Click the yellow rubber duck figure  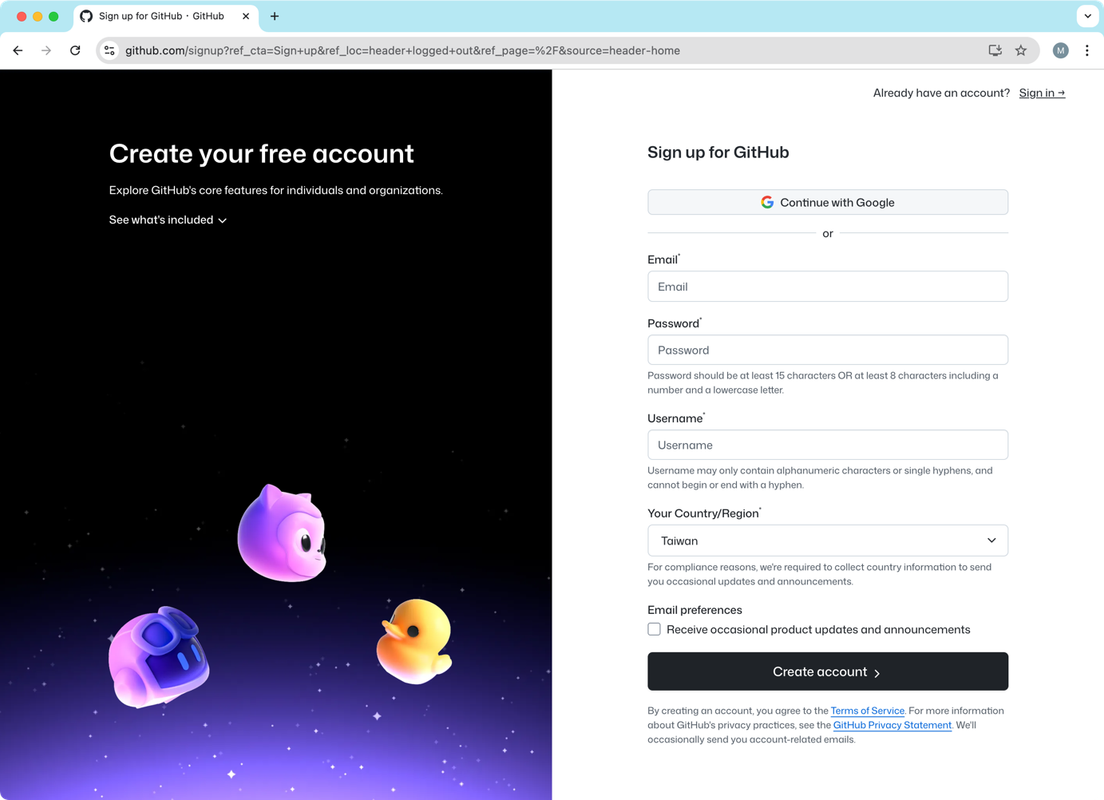coord(415,641)
